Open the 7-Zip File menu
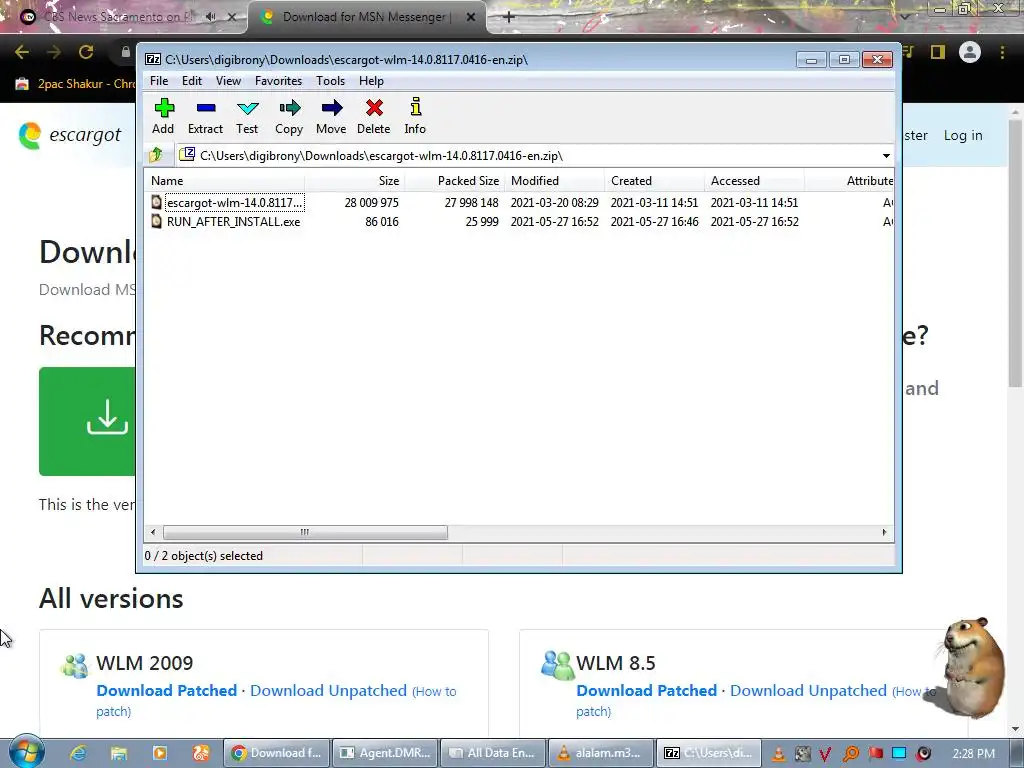Viewport: 1024px width, 768px height. click(x=159, y=81)
